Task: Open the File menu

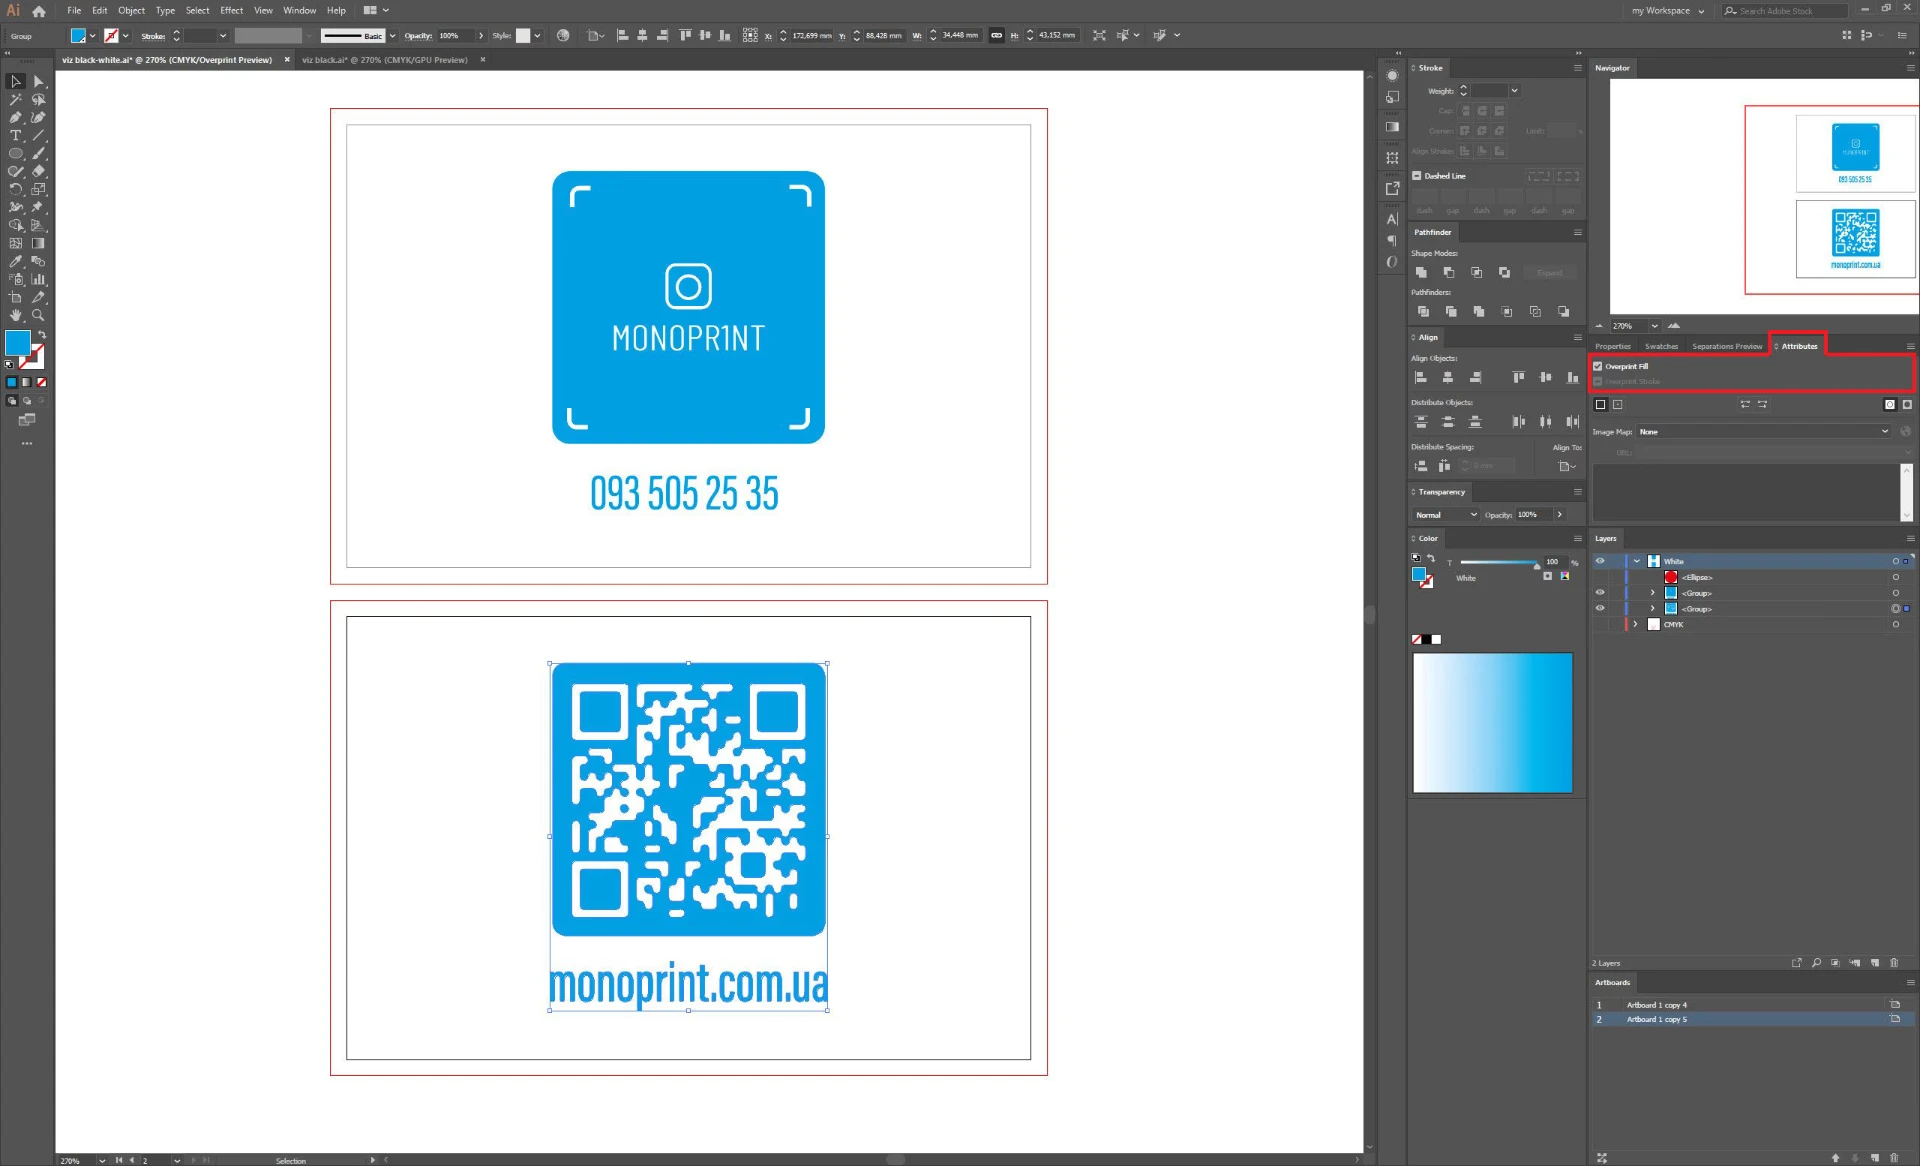Action: 74,11
